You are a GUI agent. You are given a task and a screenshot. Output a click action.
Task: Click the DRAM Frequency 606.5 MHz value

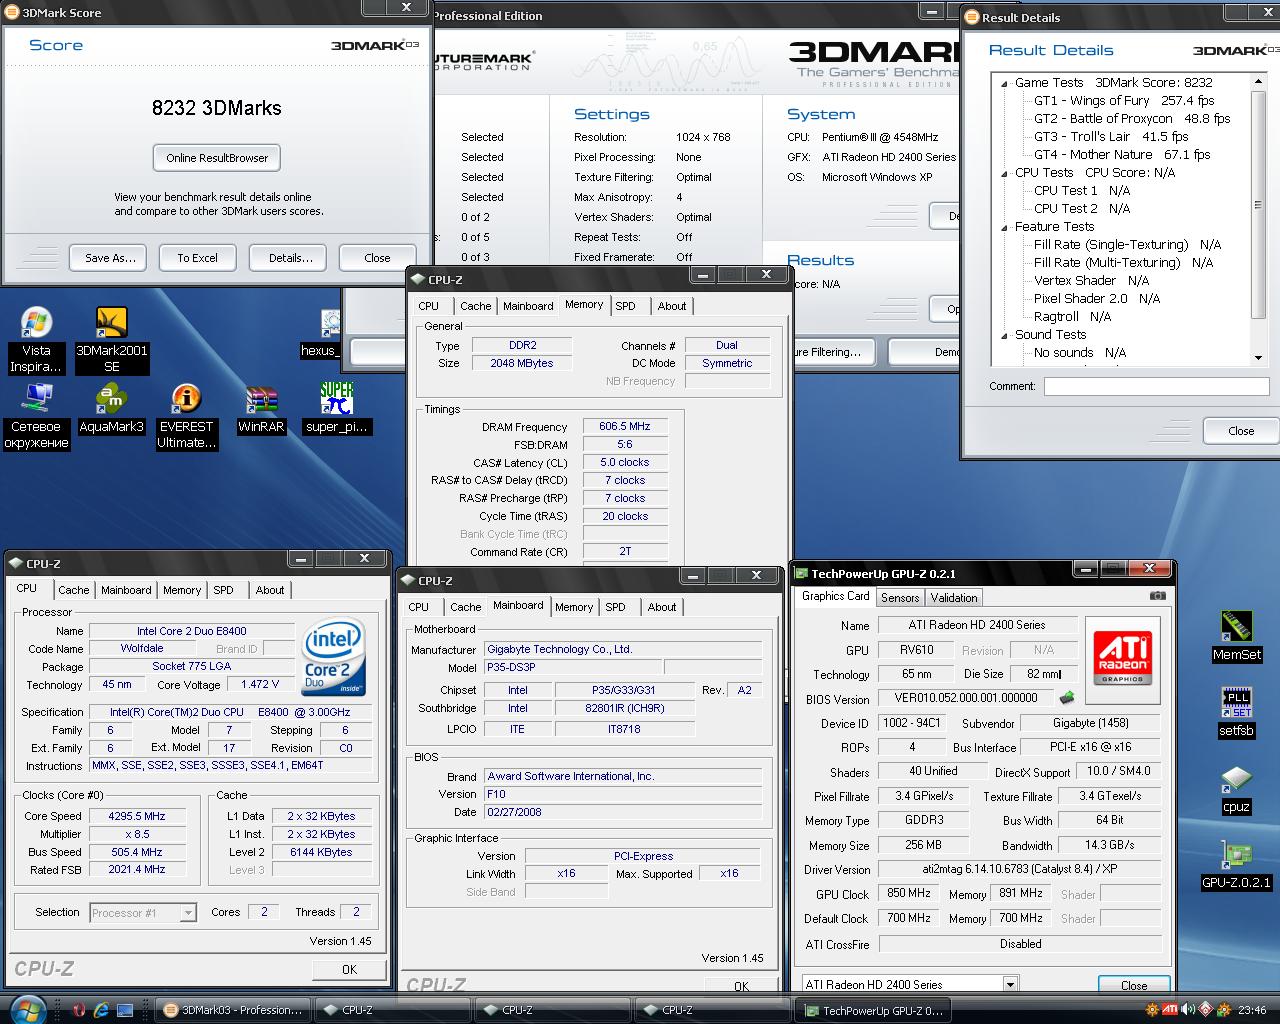(x=625, y=427)
